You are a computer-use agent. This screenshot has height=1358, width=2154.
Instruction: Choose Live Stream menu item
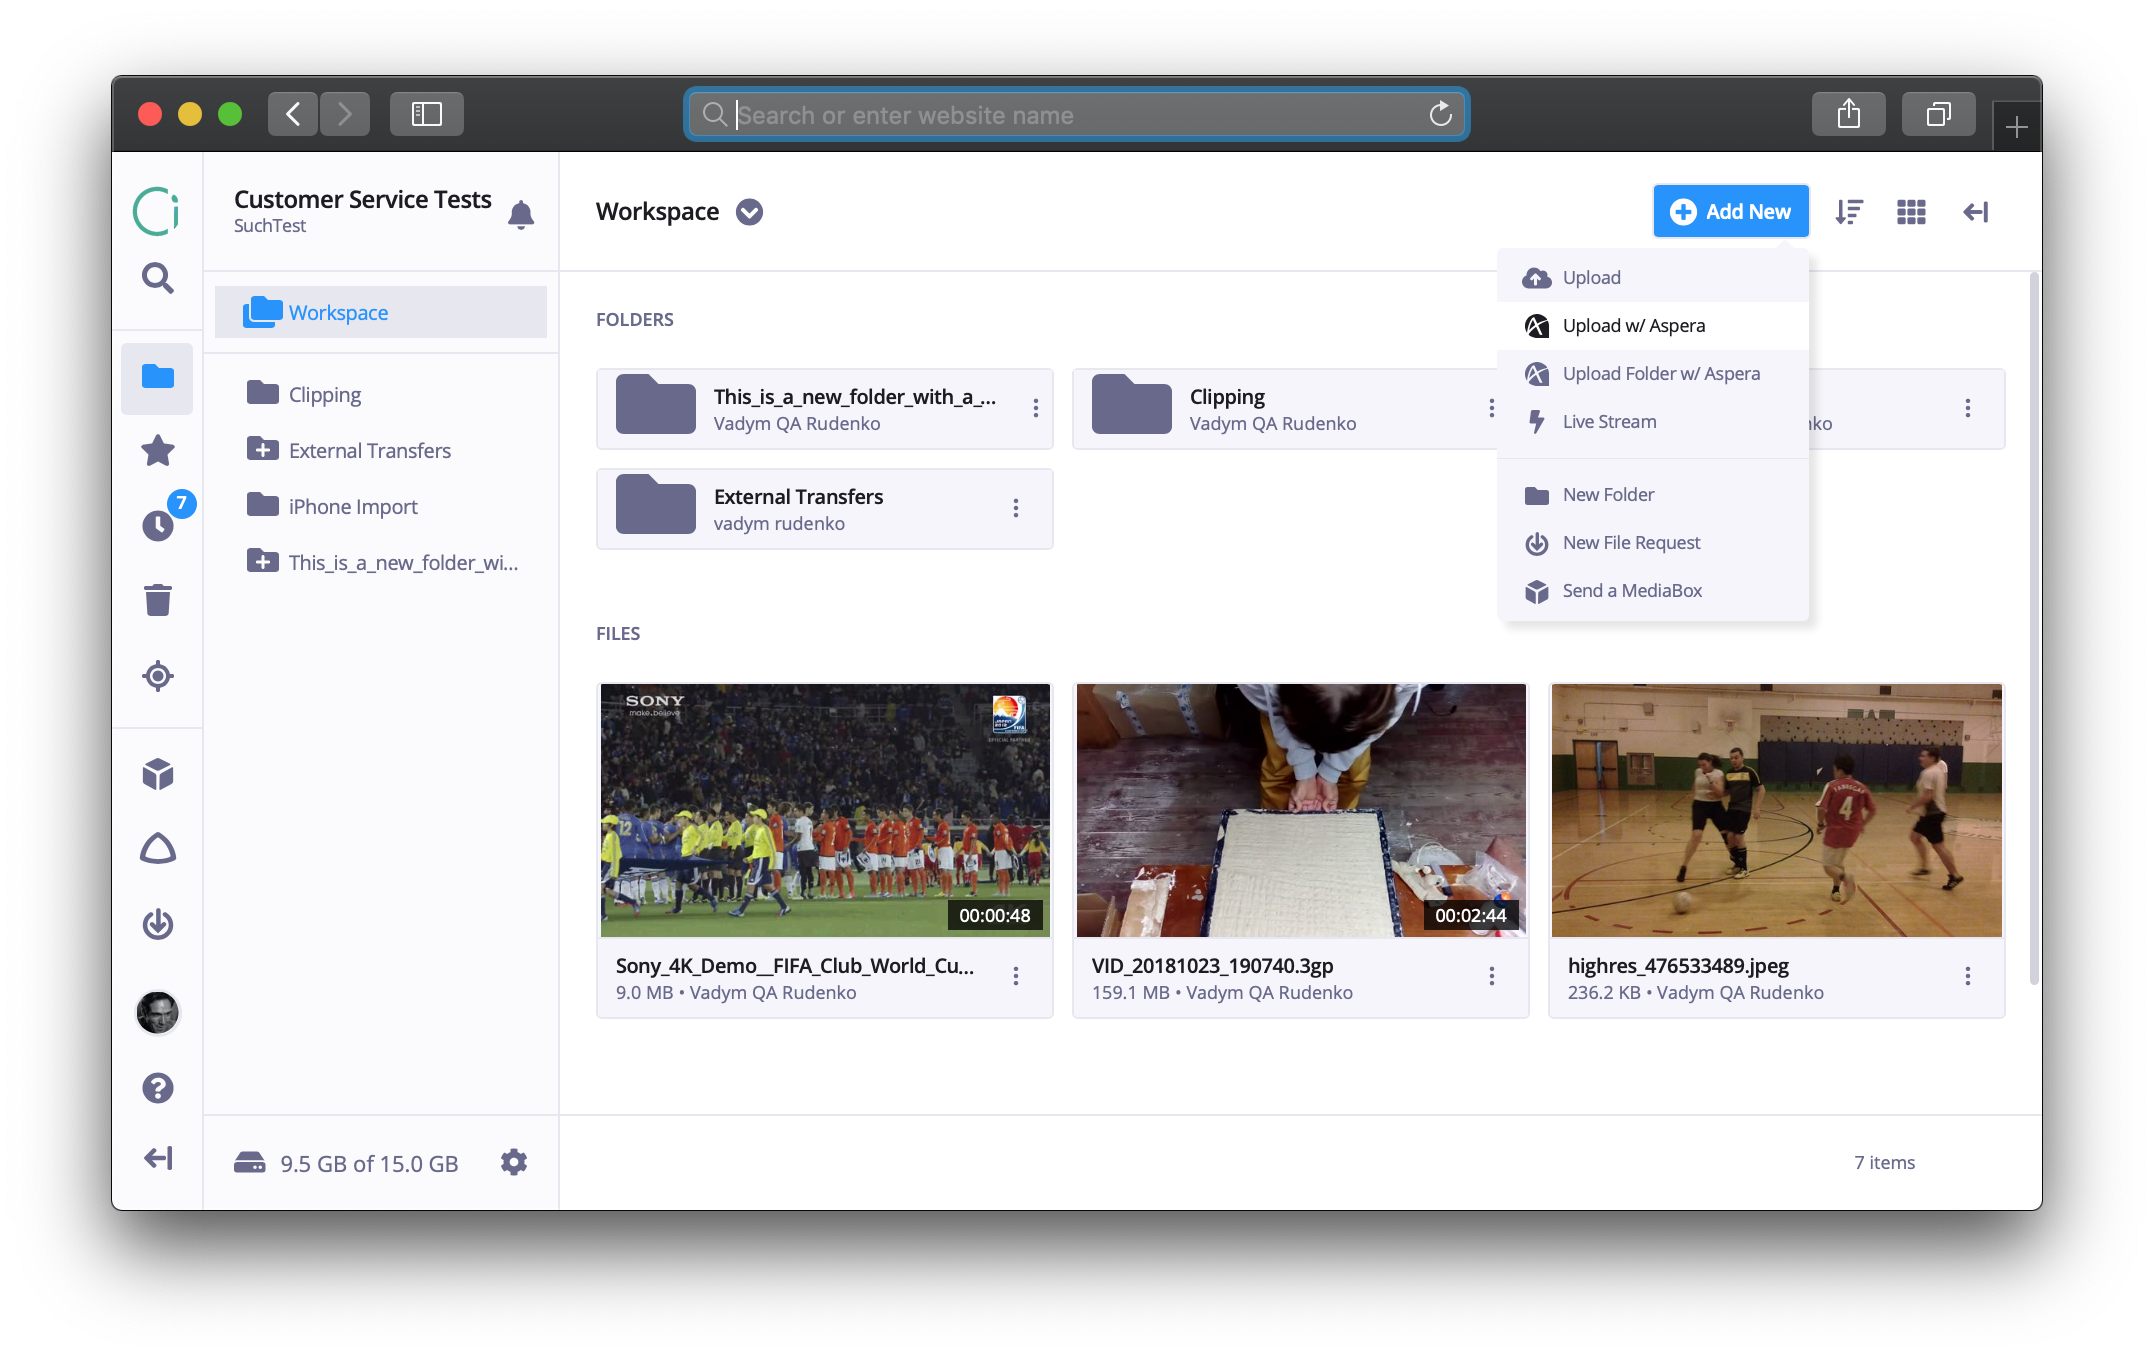(1653, 422)
